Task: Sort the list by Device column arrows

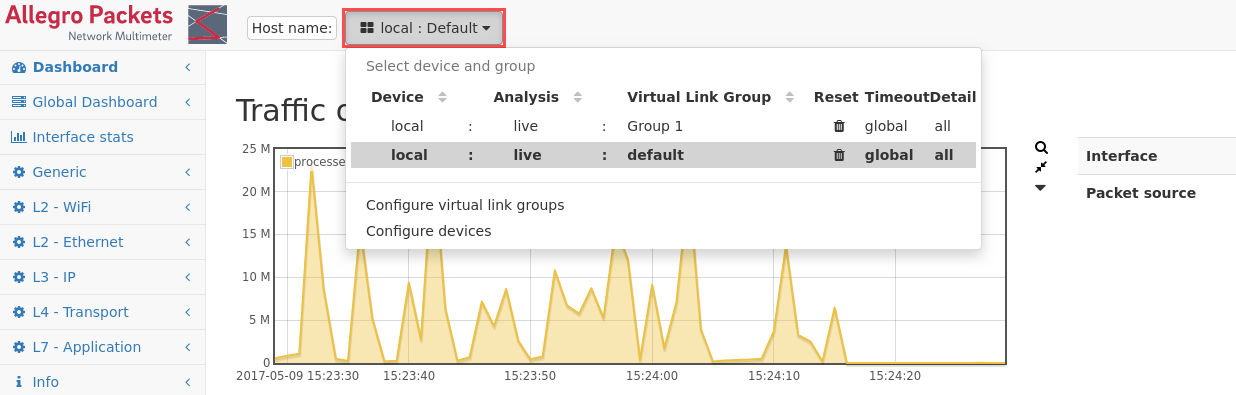Action: tap(442, 97)
